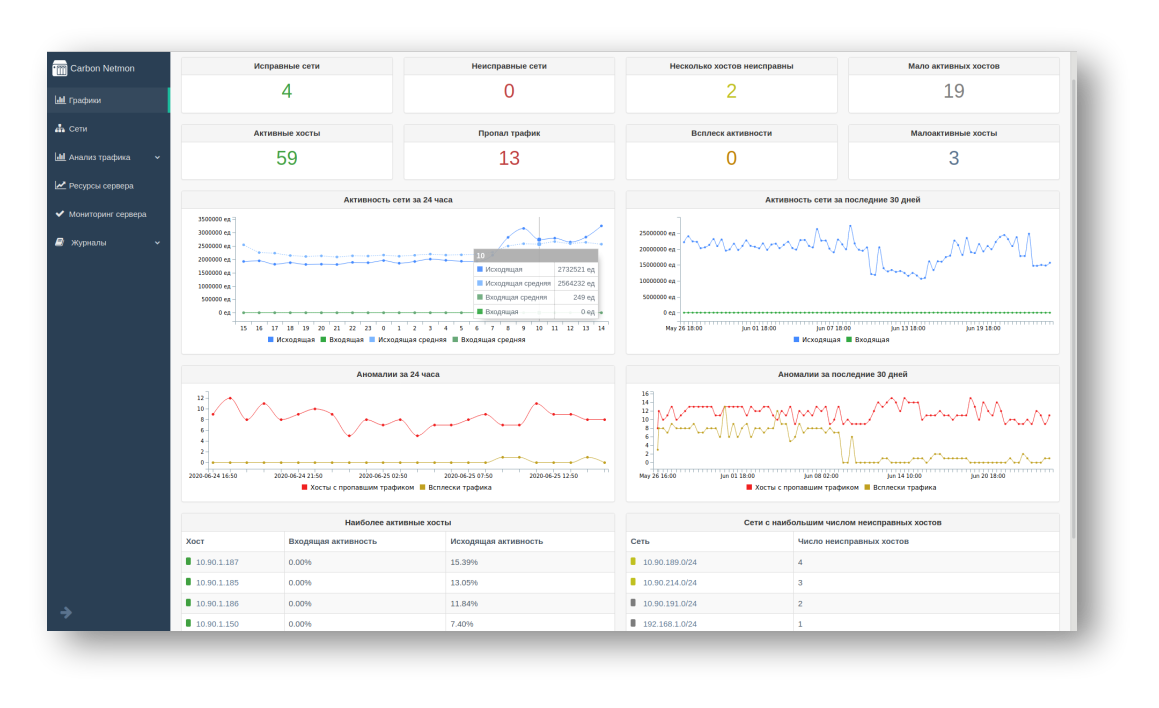
Task: Click the line graph icon beside Ресурсы сервера
Action: [x=60, y=185]
